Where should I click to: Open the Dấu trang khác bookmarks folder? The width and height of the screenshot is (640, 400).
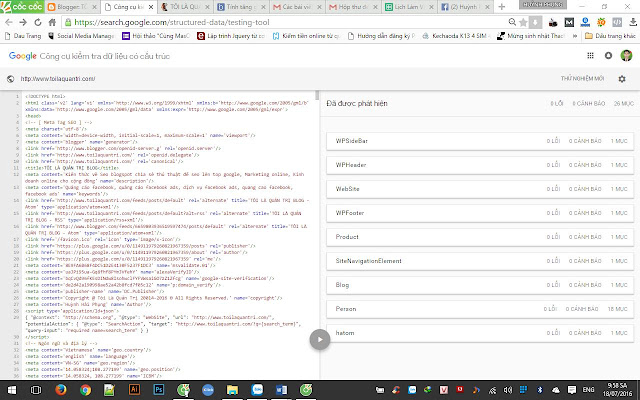[x=610, y=36]
